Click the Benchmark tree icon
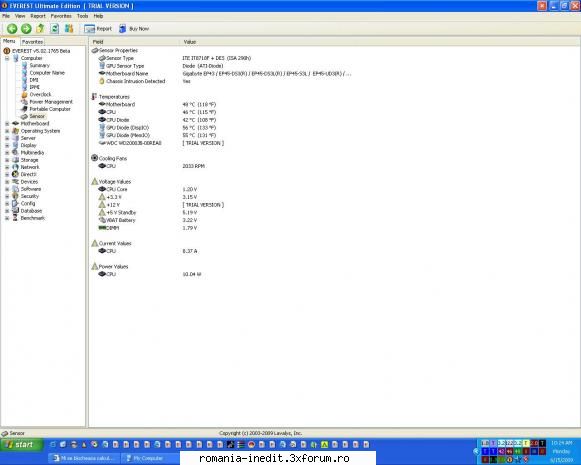This screenshot has width=581, height=465. click(x=15, y=218)
